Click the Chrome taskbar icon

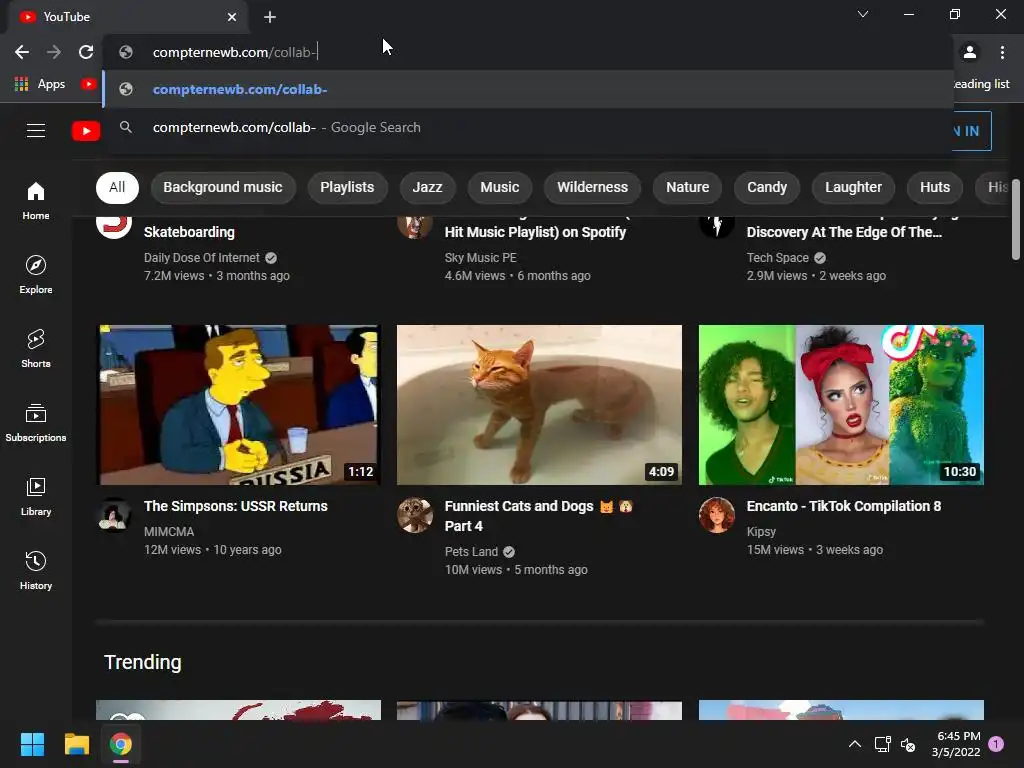pyautogui.click(x=121, y=744)
